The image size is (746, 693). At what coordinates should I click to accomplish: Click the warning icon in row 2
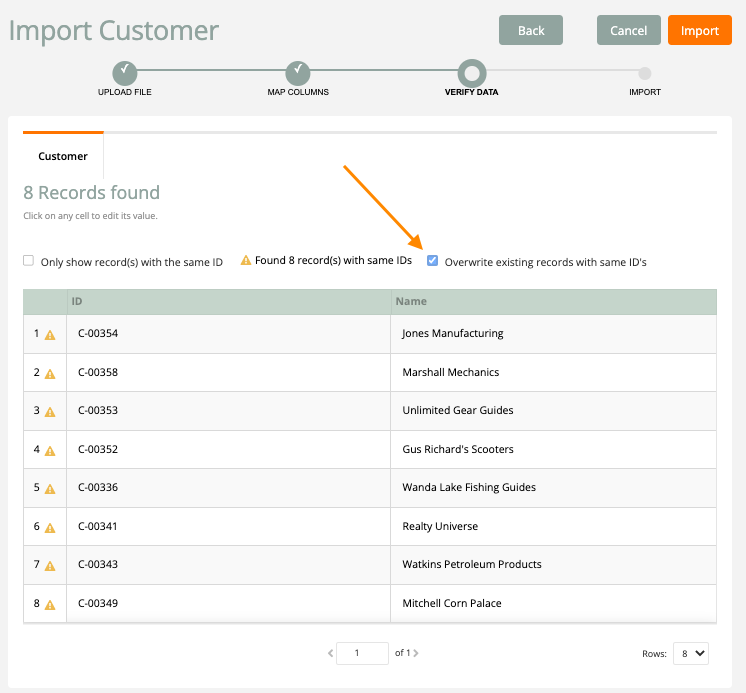point(50,374)
